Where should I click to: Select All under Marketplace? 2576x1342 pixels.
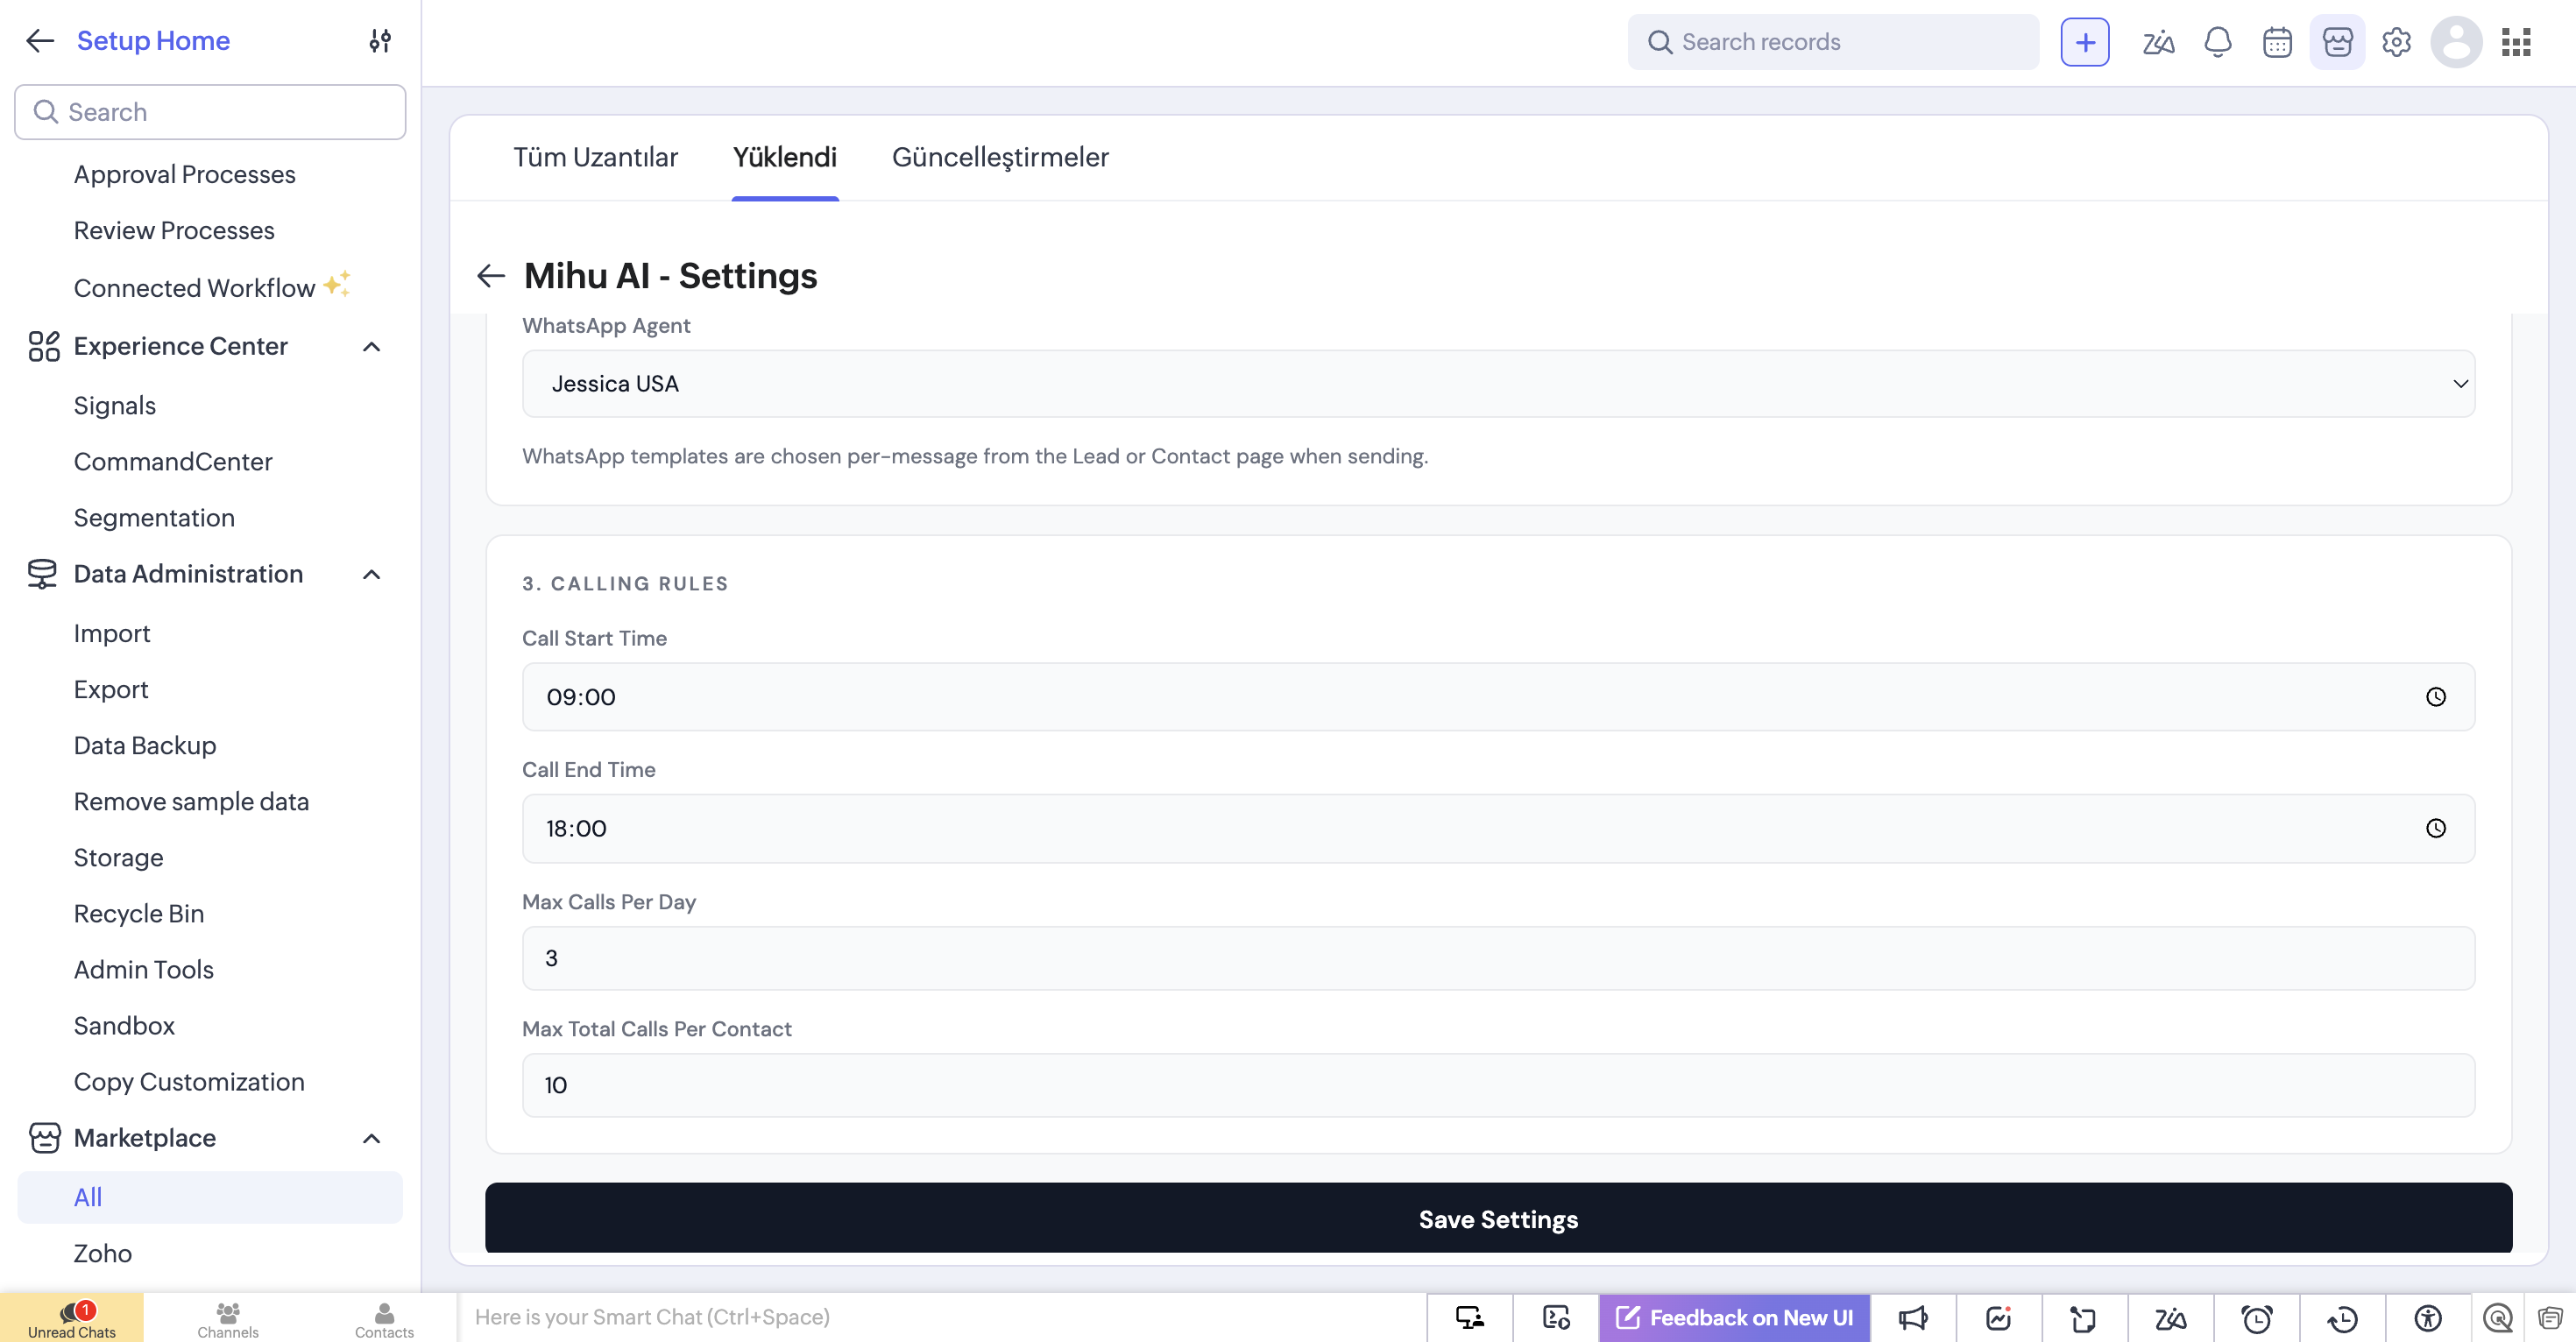click(x=210, y=1197)
